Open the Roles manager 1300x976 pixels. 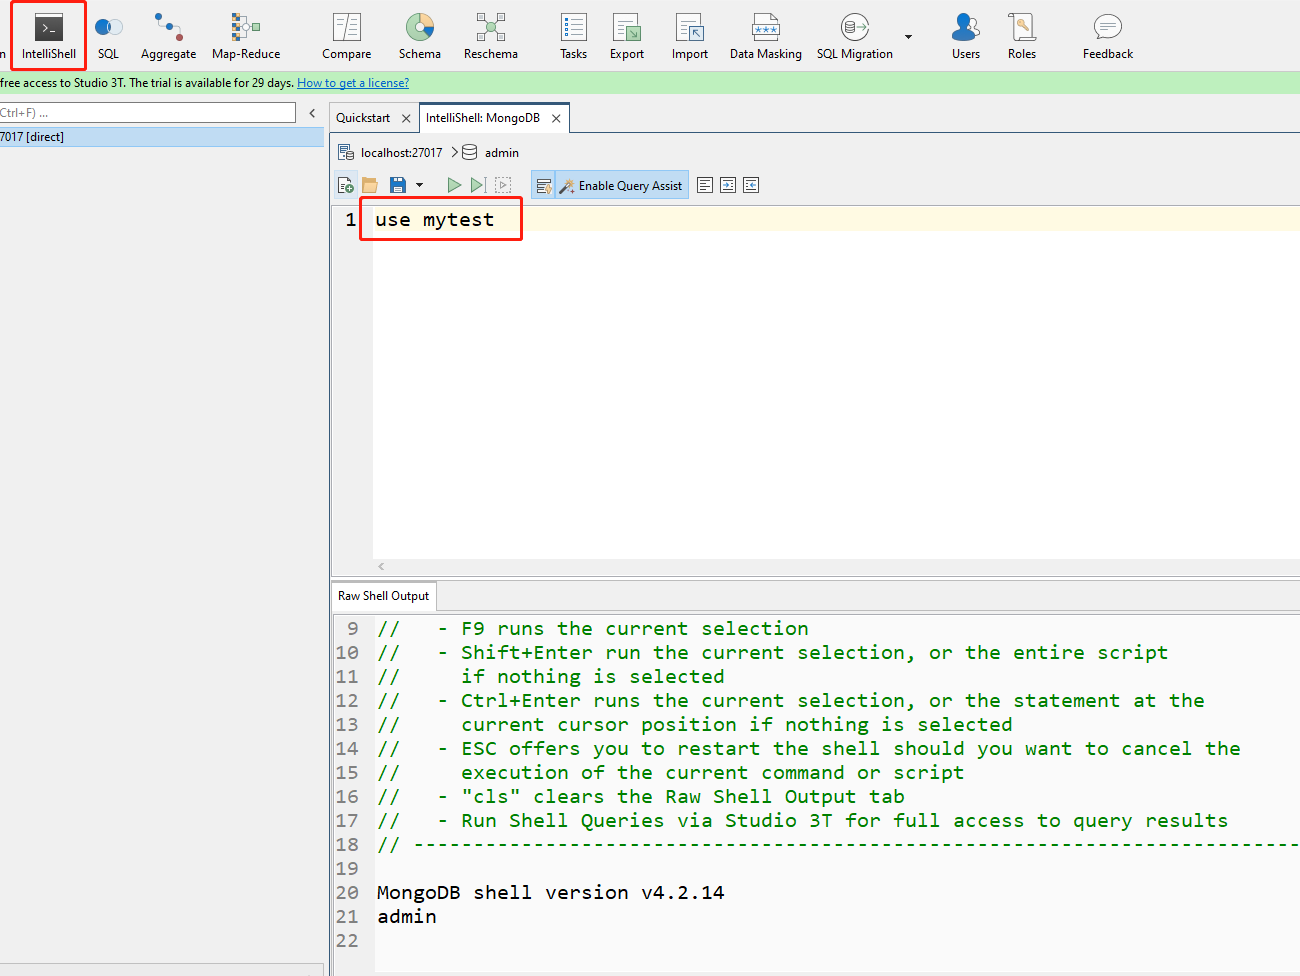pos(1021,36)
